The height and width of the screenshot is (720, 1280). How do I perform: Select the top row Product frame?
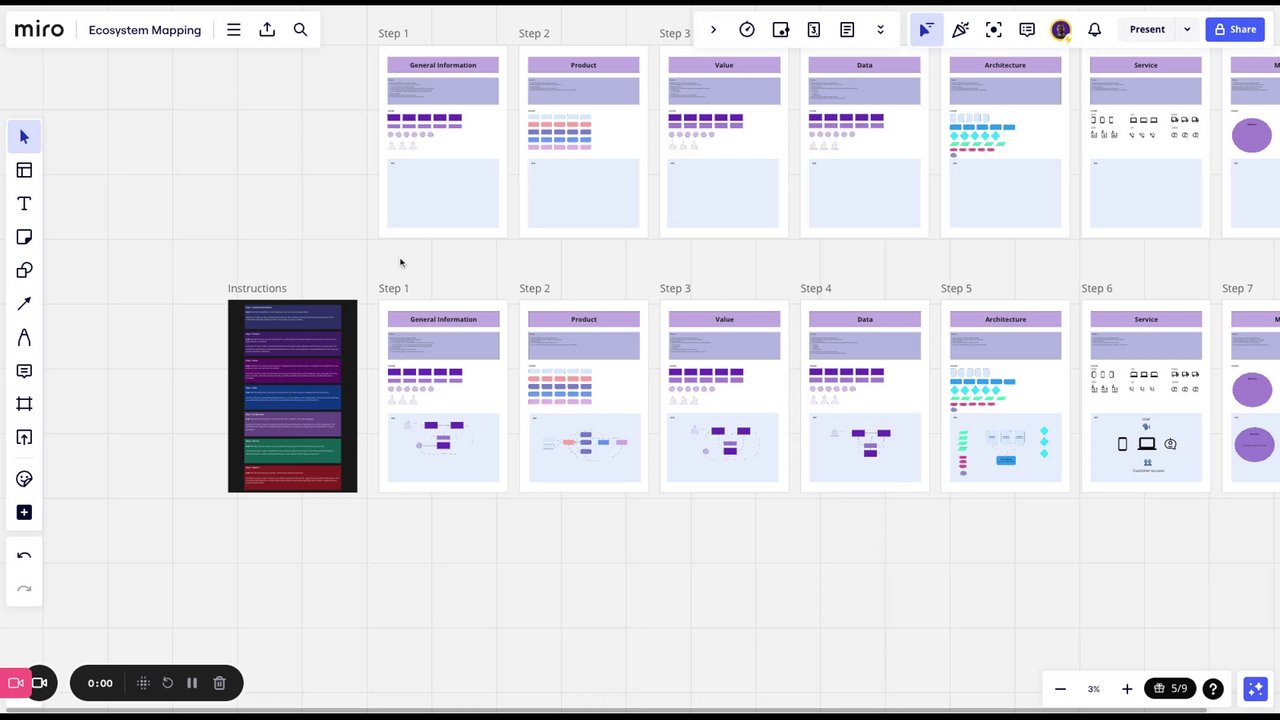pyautogui.click(x=583, y=141)
